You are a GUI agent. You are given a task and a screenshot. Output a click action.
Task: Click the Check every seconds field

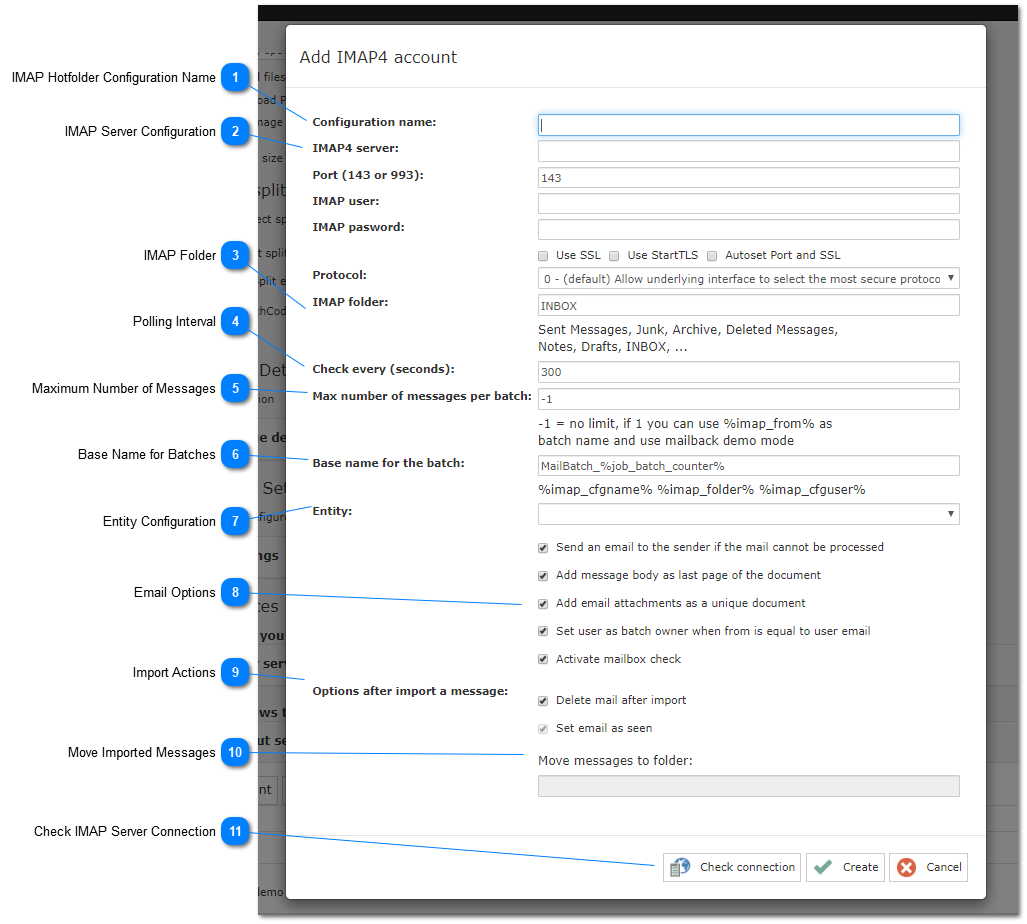point(749,372)
